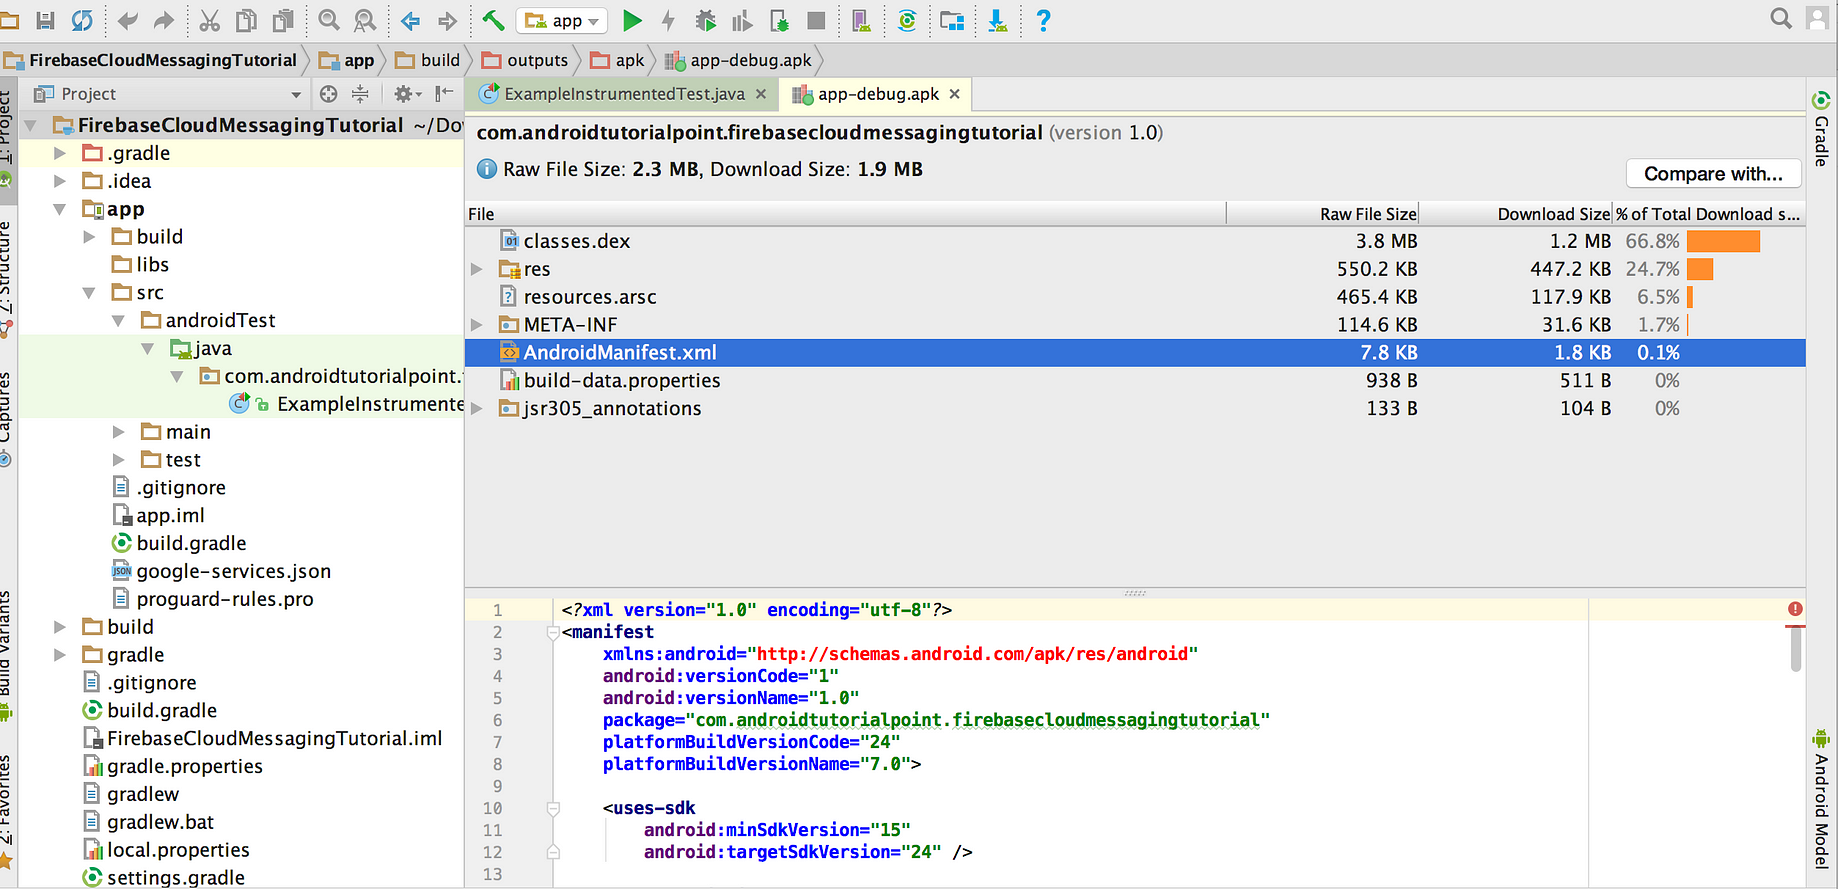Viewport: 1838px width, 889px height.
Task: Click the red error indicator in the editor
Action: coord(1795,609)
